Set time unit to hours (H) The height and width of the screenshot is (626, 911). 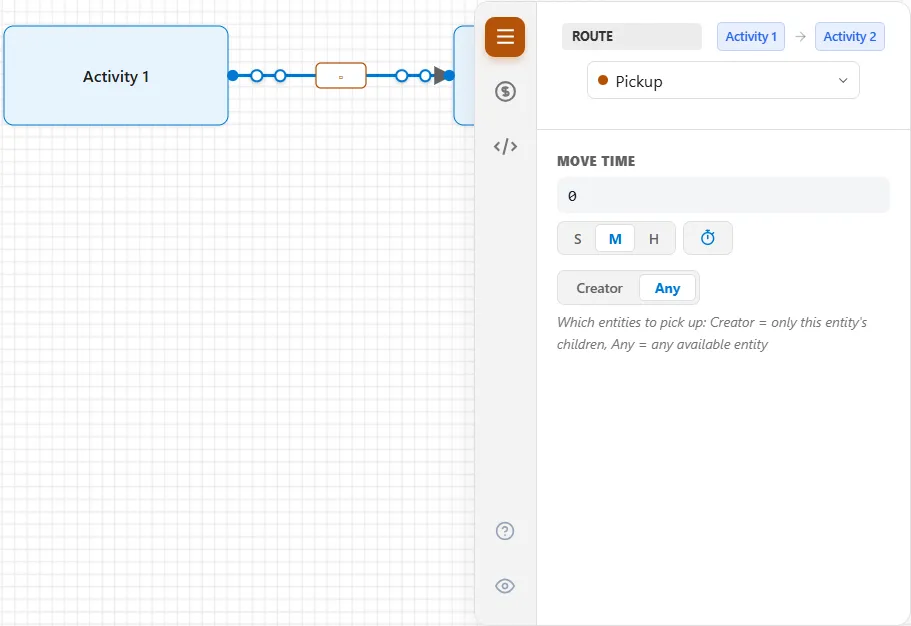point(654,239)
